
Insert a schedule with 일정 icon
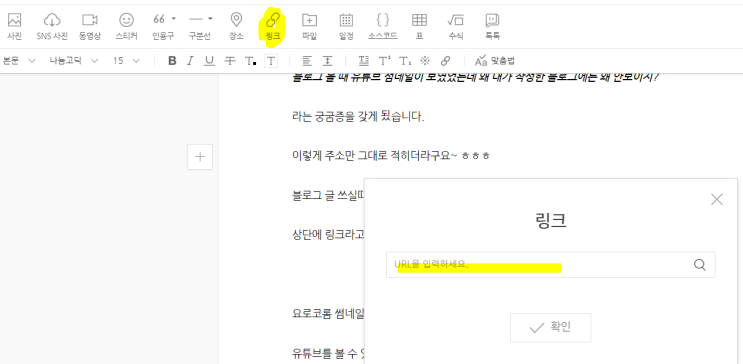point(346,26)
